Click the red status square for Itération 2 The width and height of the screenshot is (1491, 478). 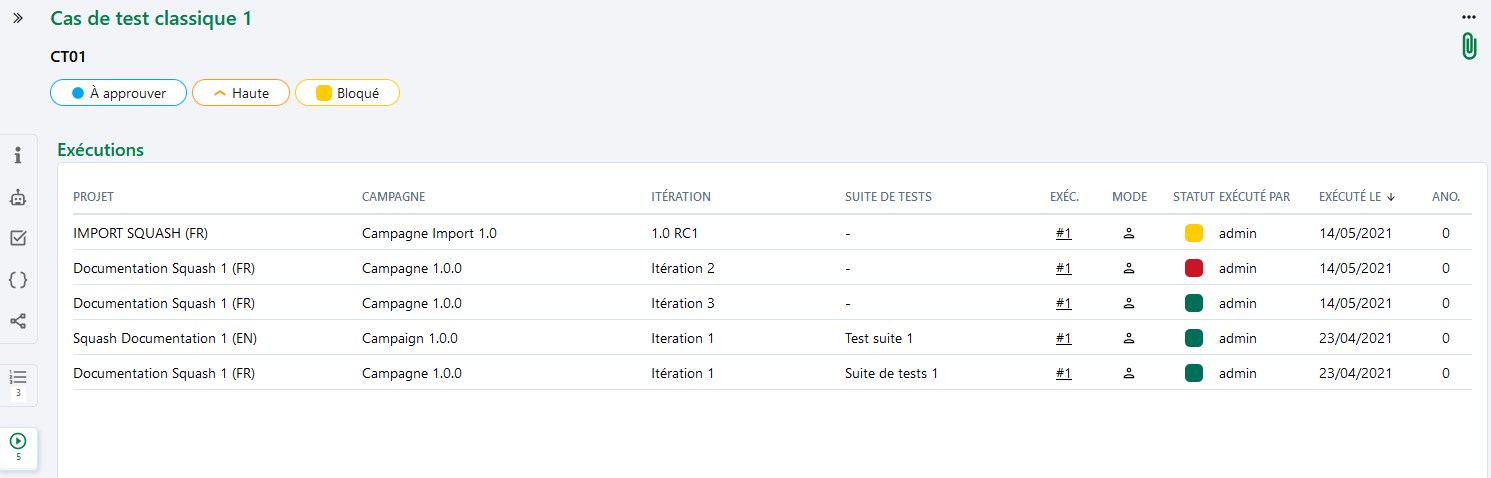[1193, 268]
